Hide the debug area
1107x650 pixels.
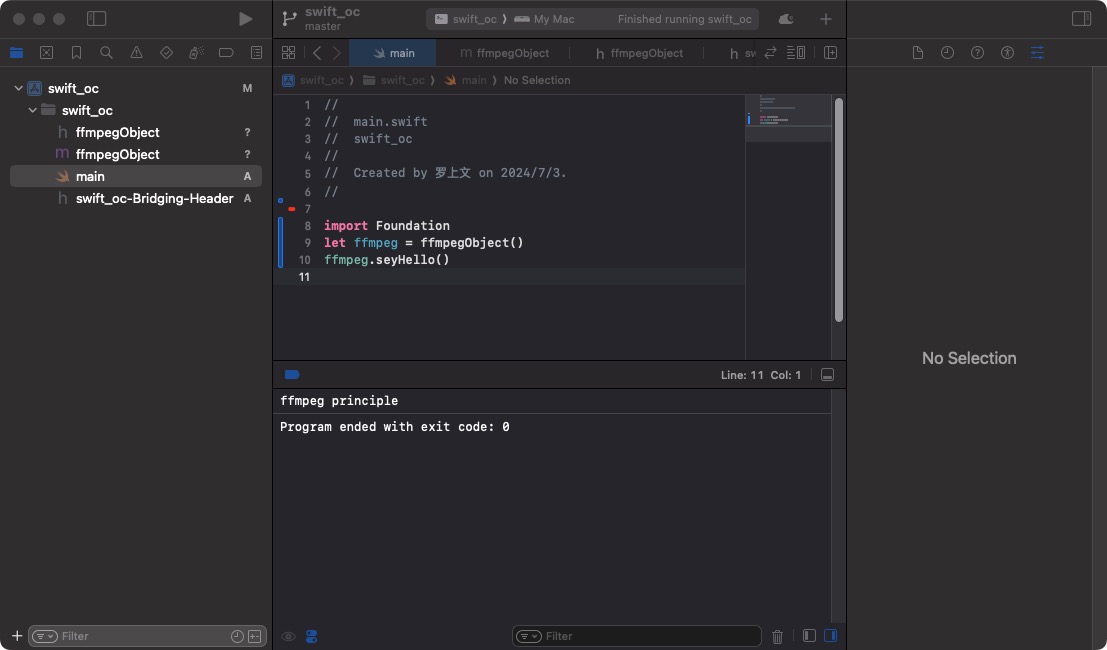[827, 375]
